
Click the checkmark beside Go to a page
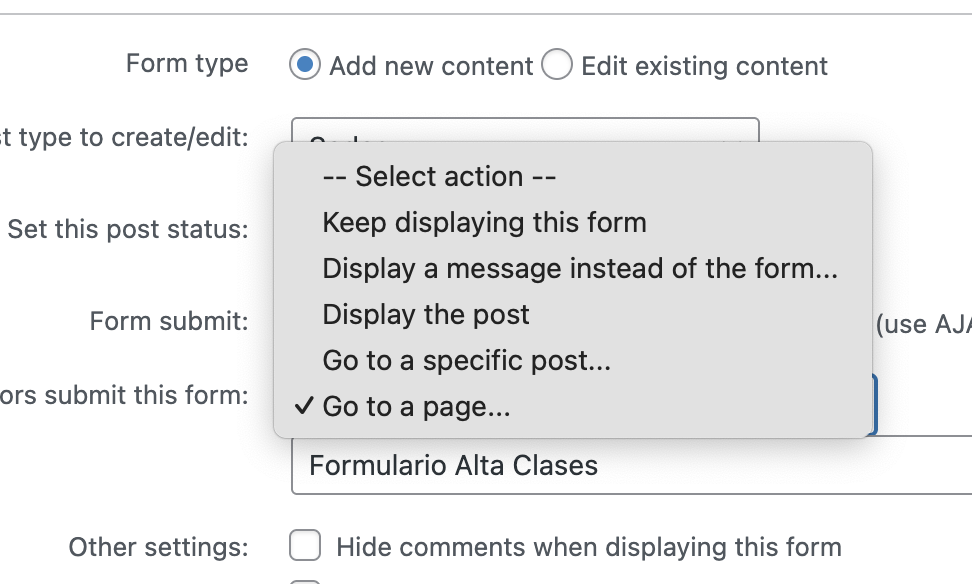coord(304,407)
